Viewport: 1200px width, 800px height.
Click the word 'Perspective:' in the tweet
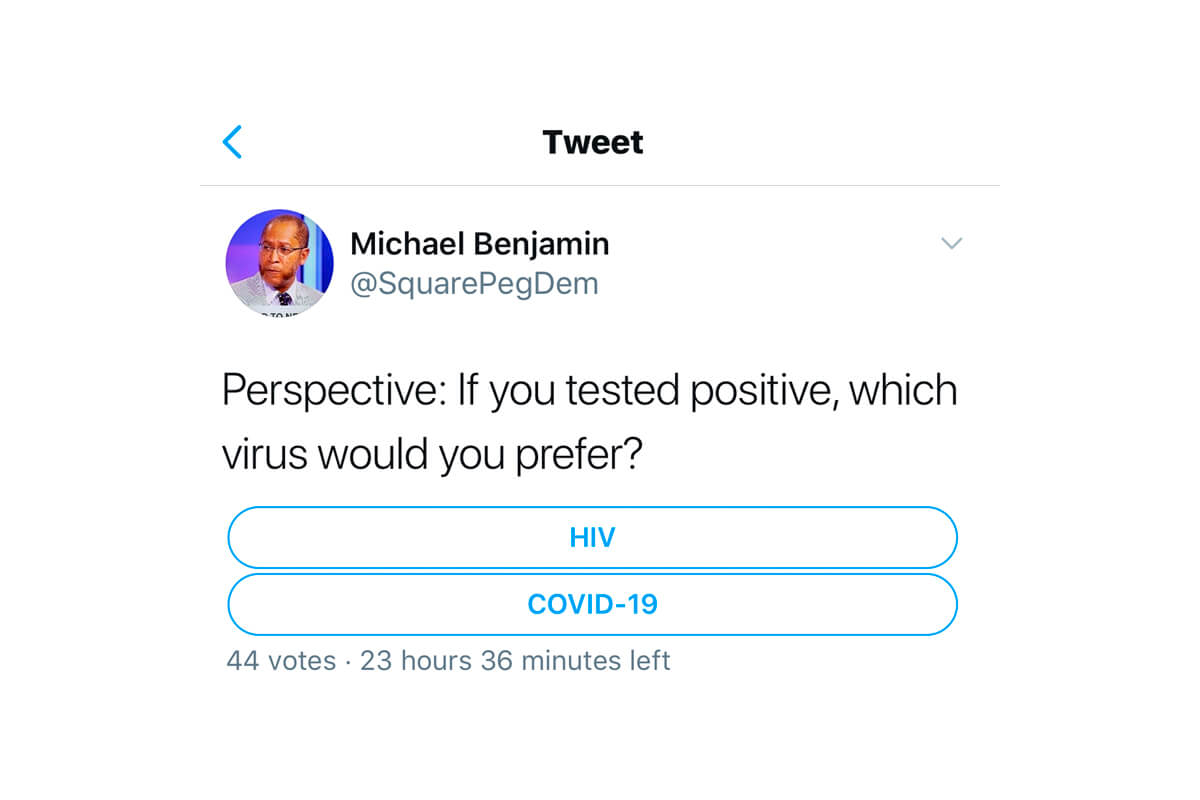[x=333, y=391]
